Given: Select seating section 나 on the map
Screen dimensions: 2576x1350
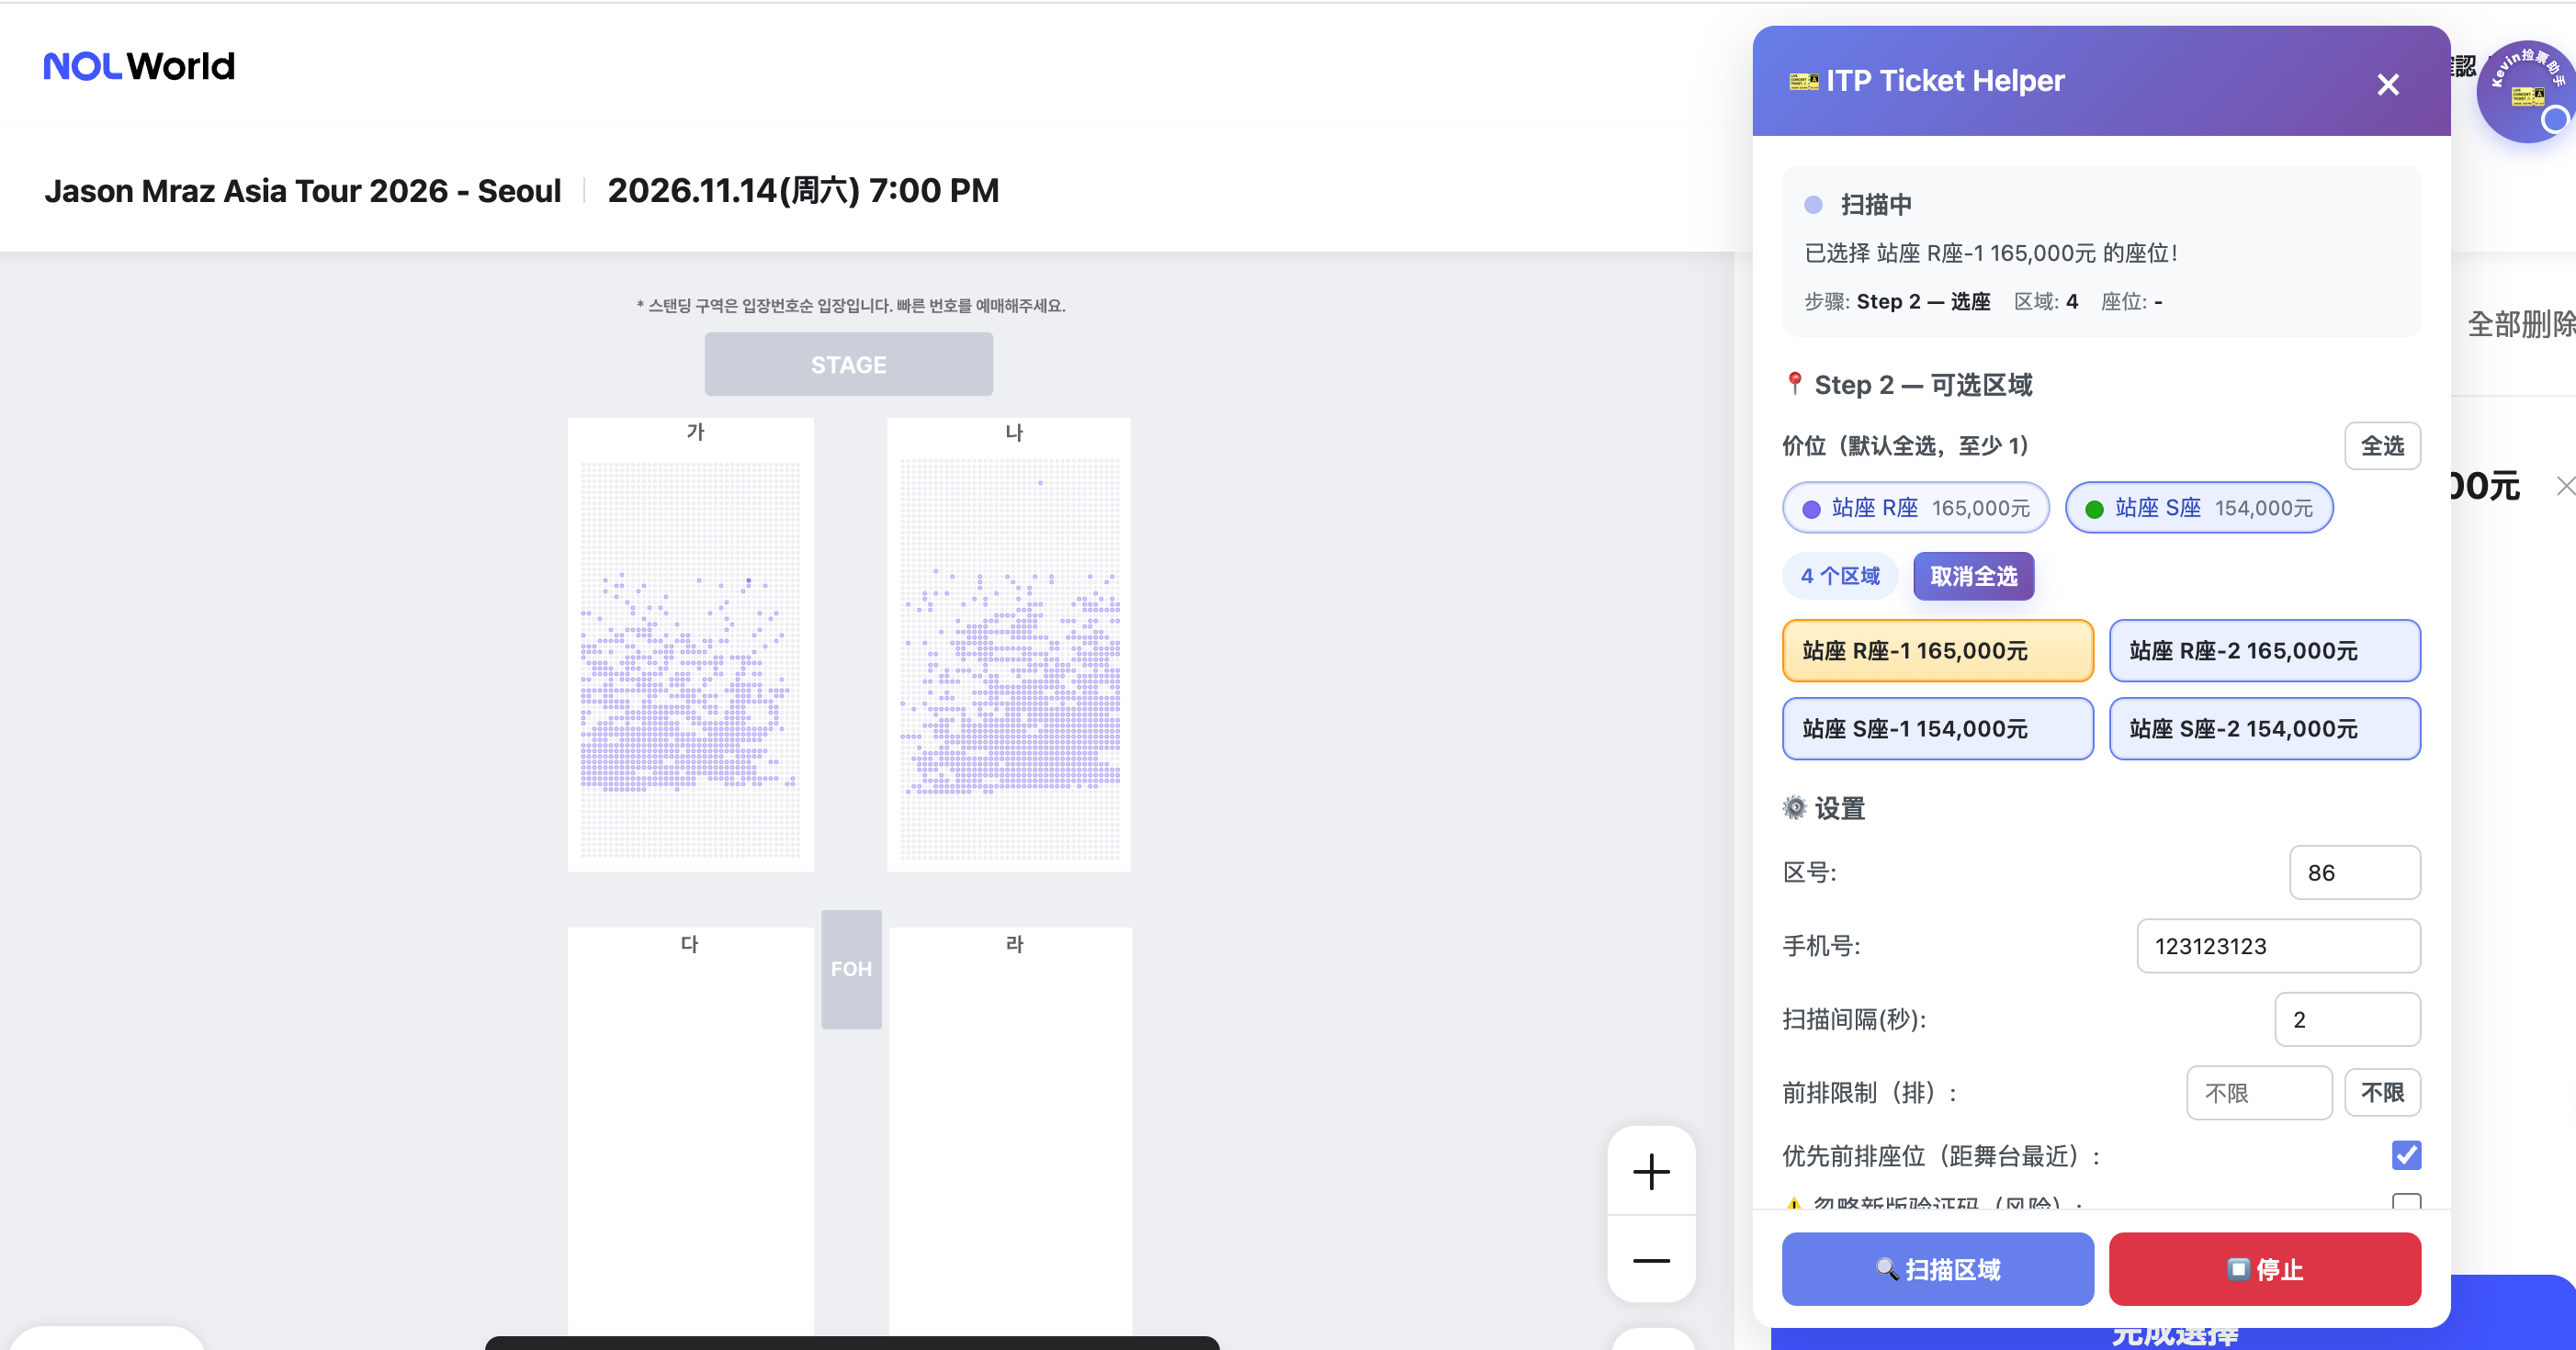Looking at the screenshot, I should (1009, 645).
